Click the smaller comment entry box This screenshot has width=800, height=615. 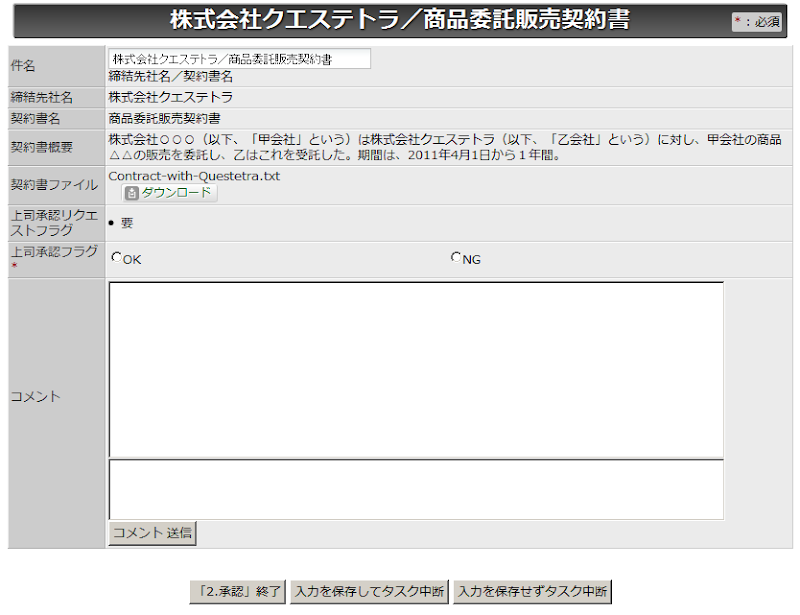tap(416, 489)
